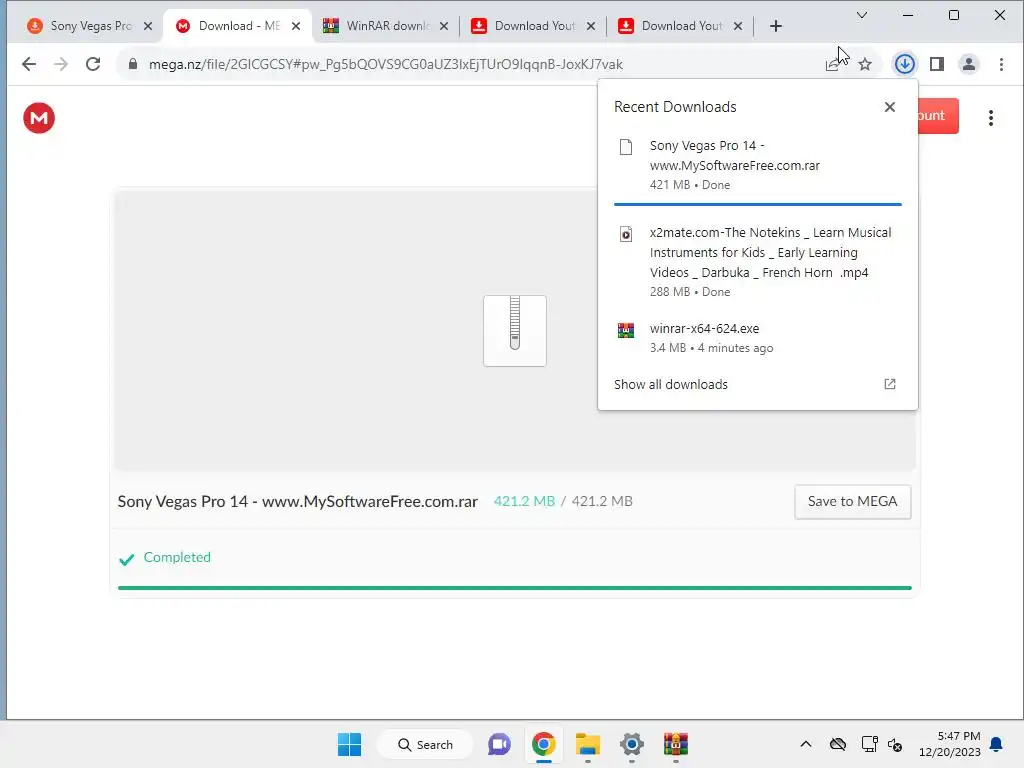Open the Chrome profile avatar

(968, 64)
